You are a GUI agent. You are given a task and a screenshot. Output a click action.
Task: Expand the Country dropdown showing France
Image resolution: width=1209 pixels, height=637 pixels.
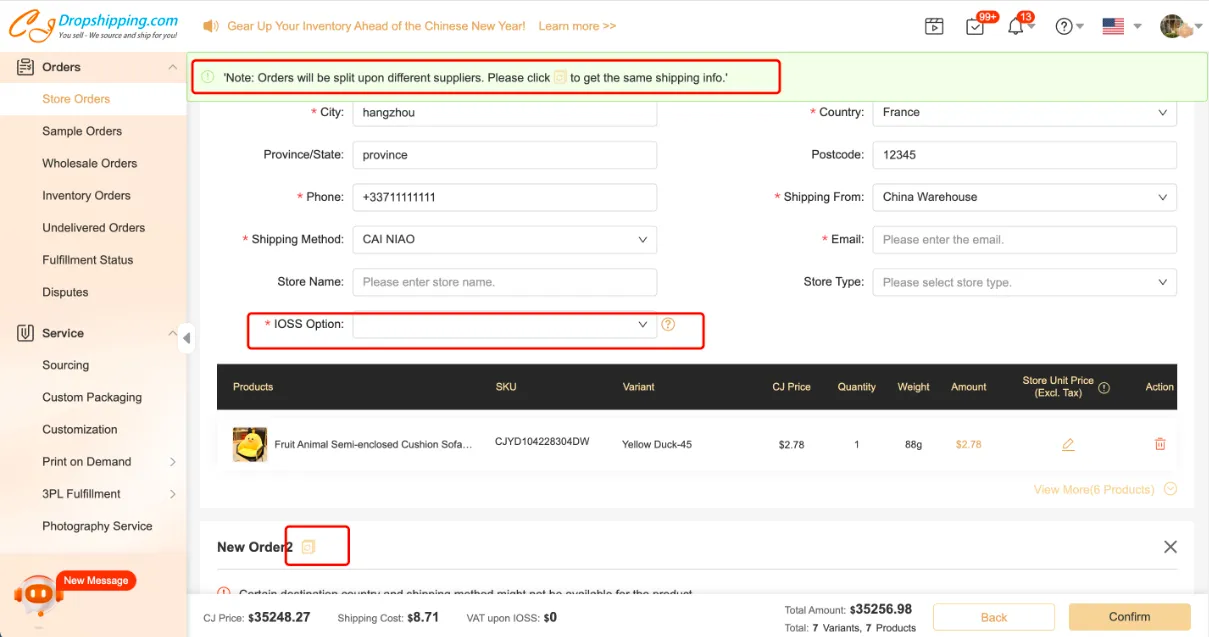click(1024, 113)
